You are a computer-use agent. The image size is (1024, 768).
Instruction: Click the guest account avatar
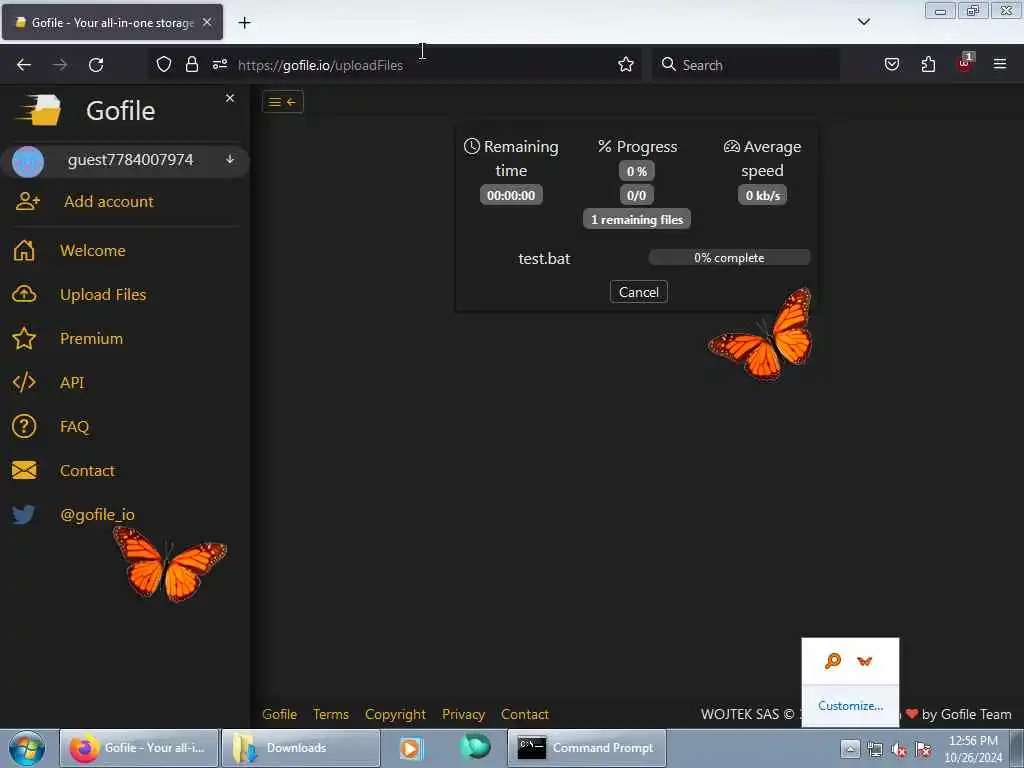tap(28, 161)
